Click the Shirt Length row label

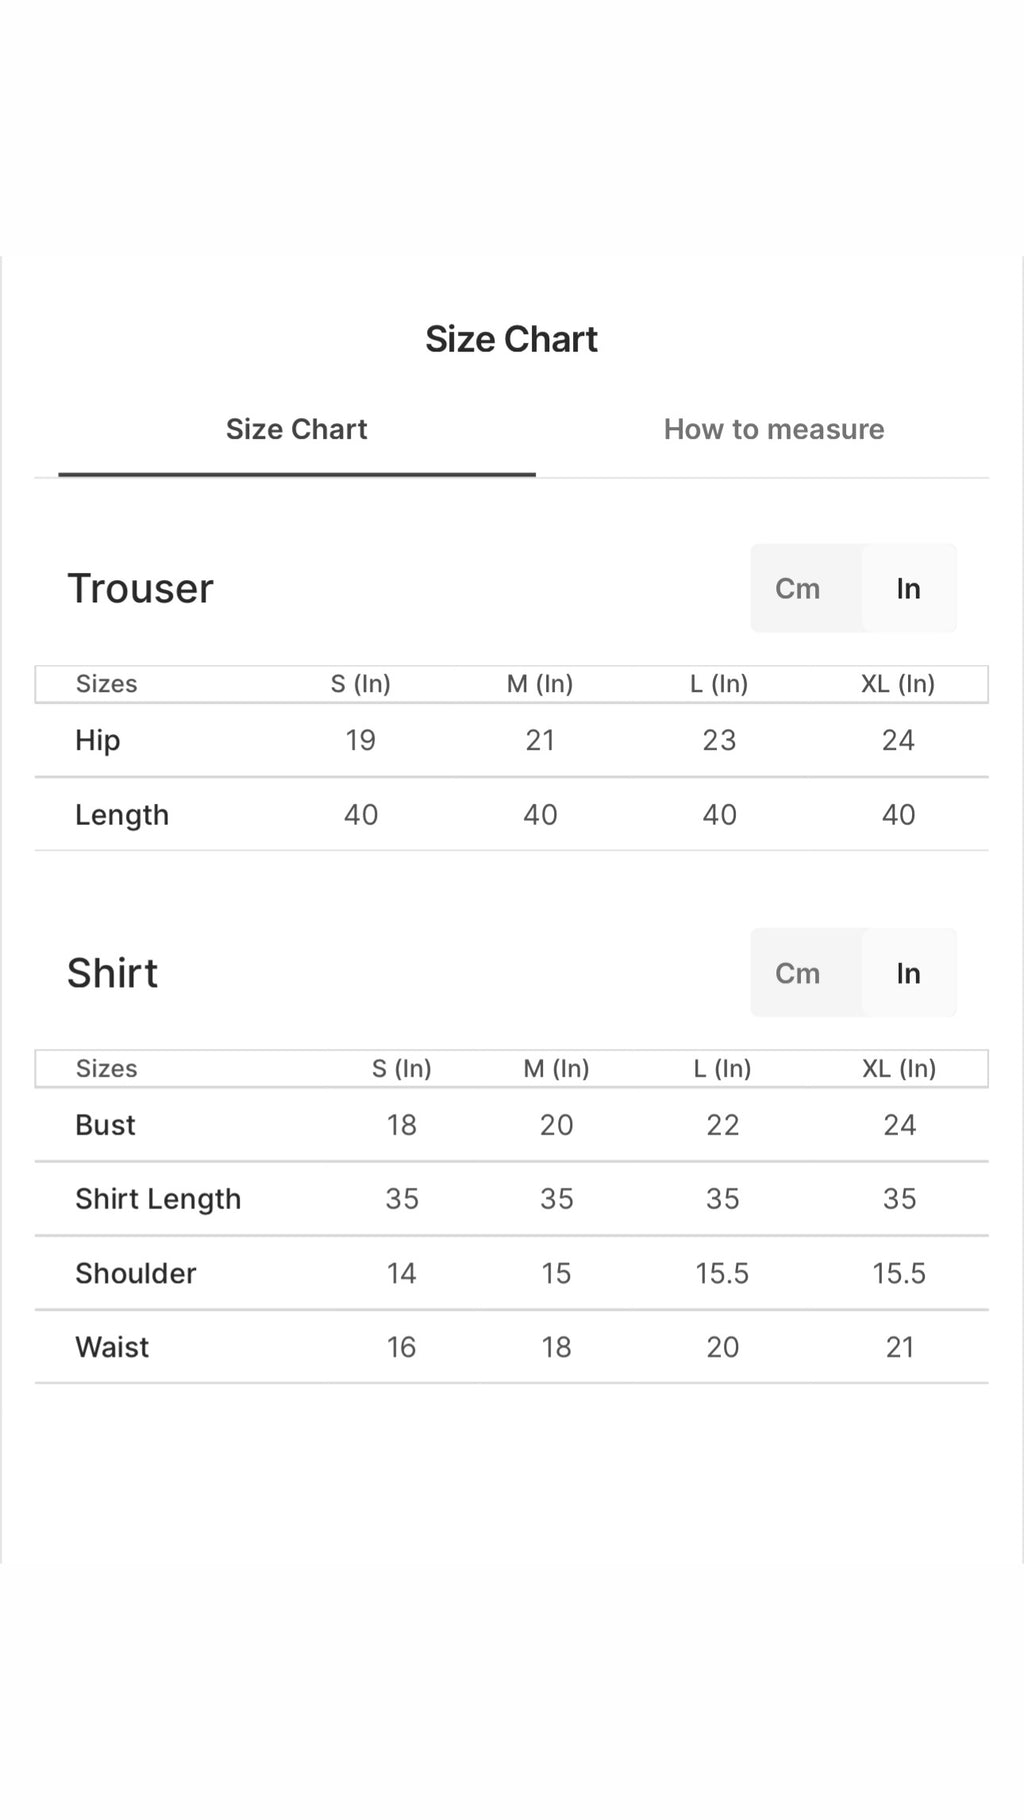click(158, 1199)
